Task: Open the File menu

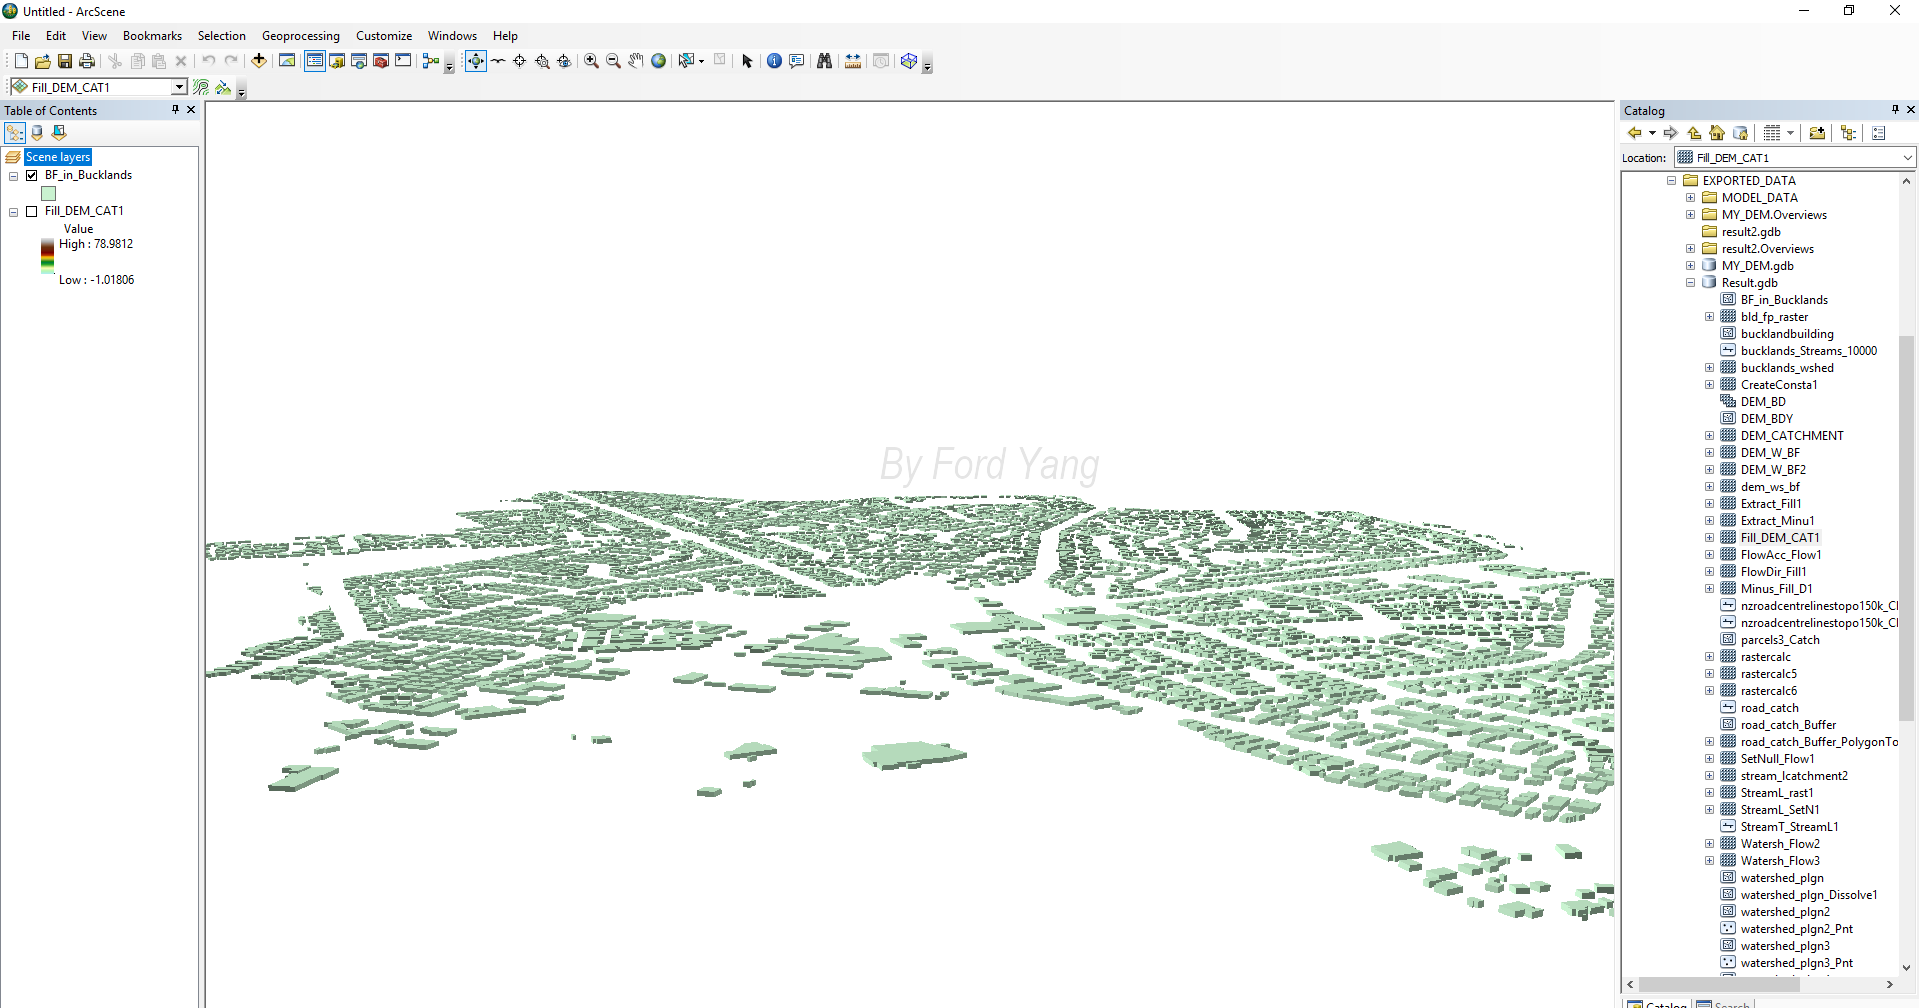Action: point(21,36)
